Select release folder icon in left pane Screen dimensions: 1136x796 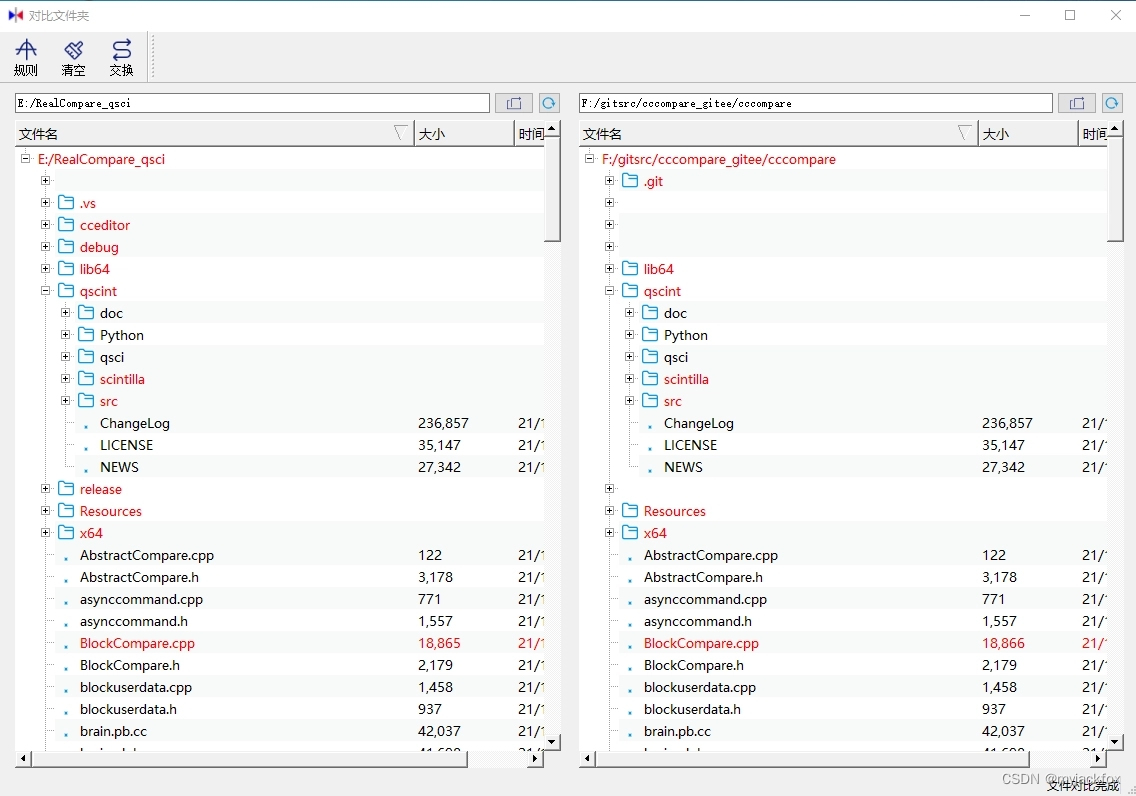coord(66,488)
